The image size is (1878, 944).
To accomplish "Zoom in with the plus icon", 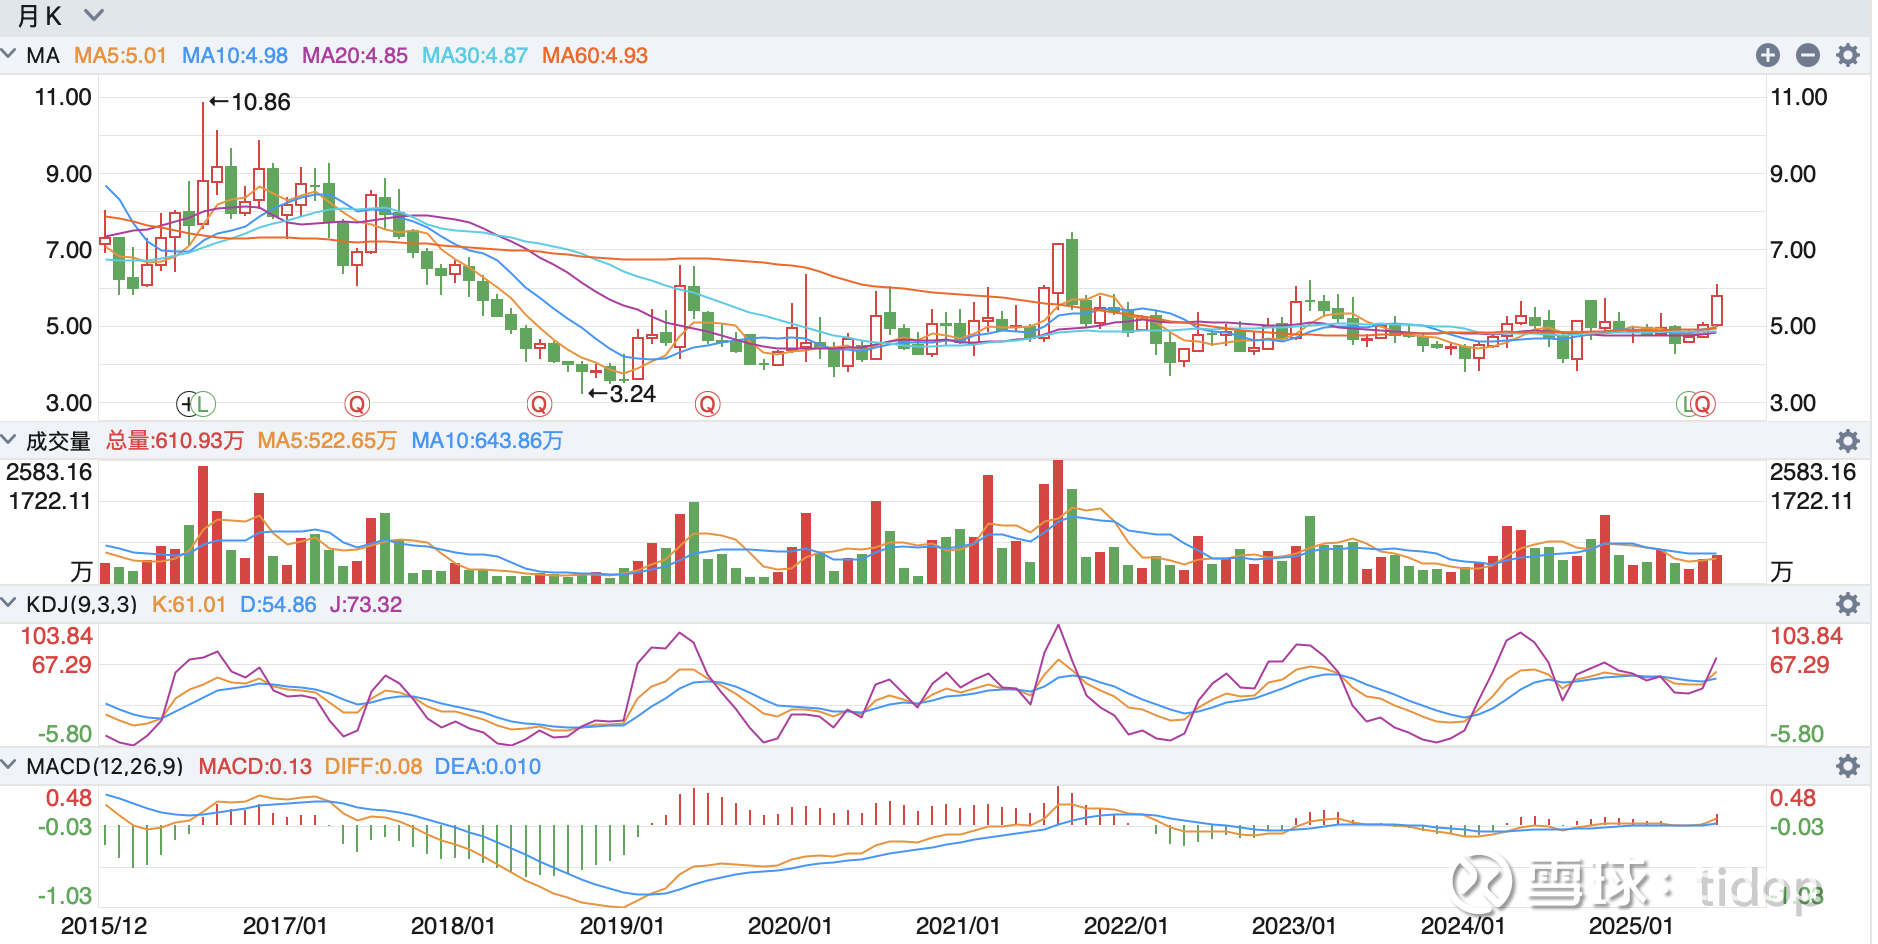I will click(1768, 55).
